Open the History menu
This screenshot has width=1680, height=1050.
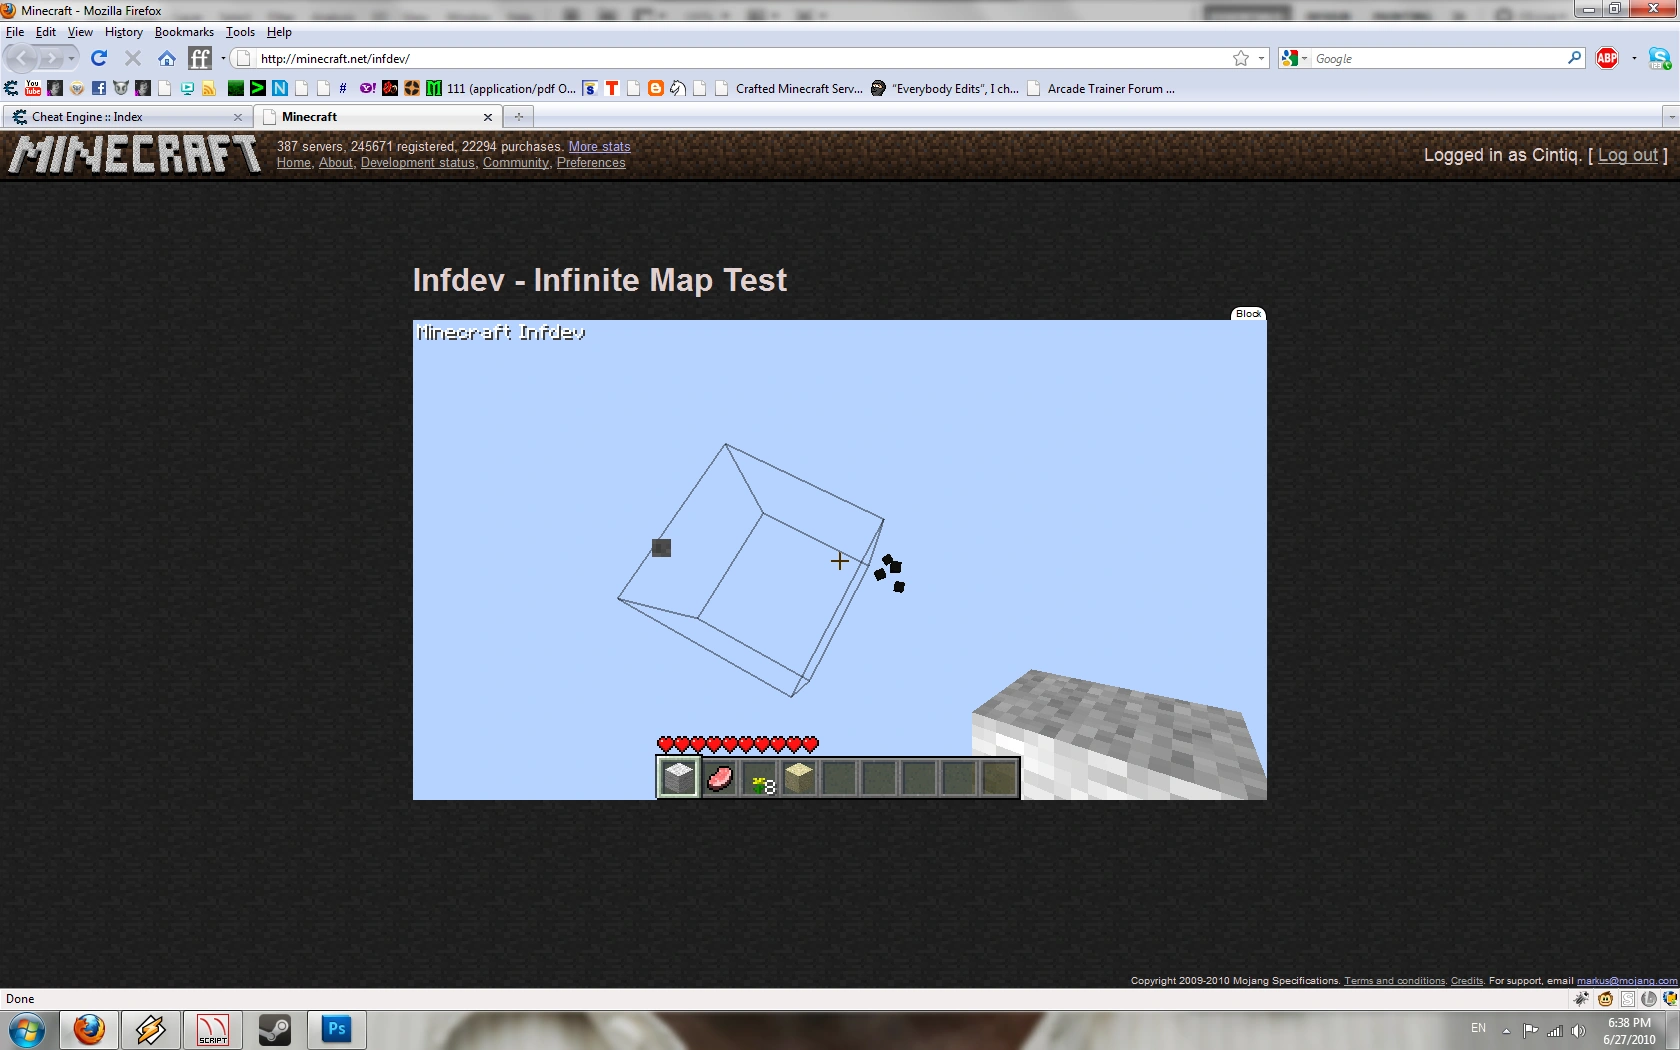(x=124, y=32)
